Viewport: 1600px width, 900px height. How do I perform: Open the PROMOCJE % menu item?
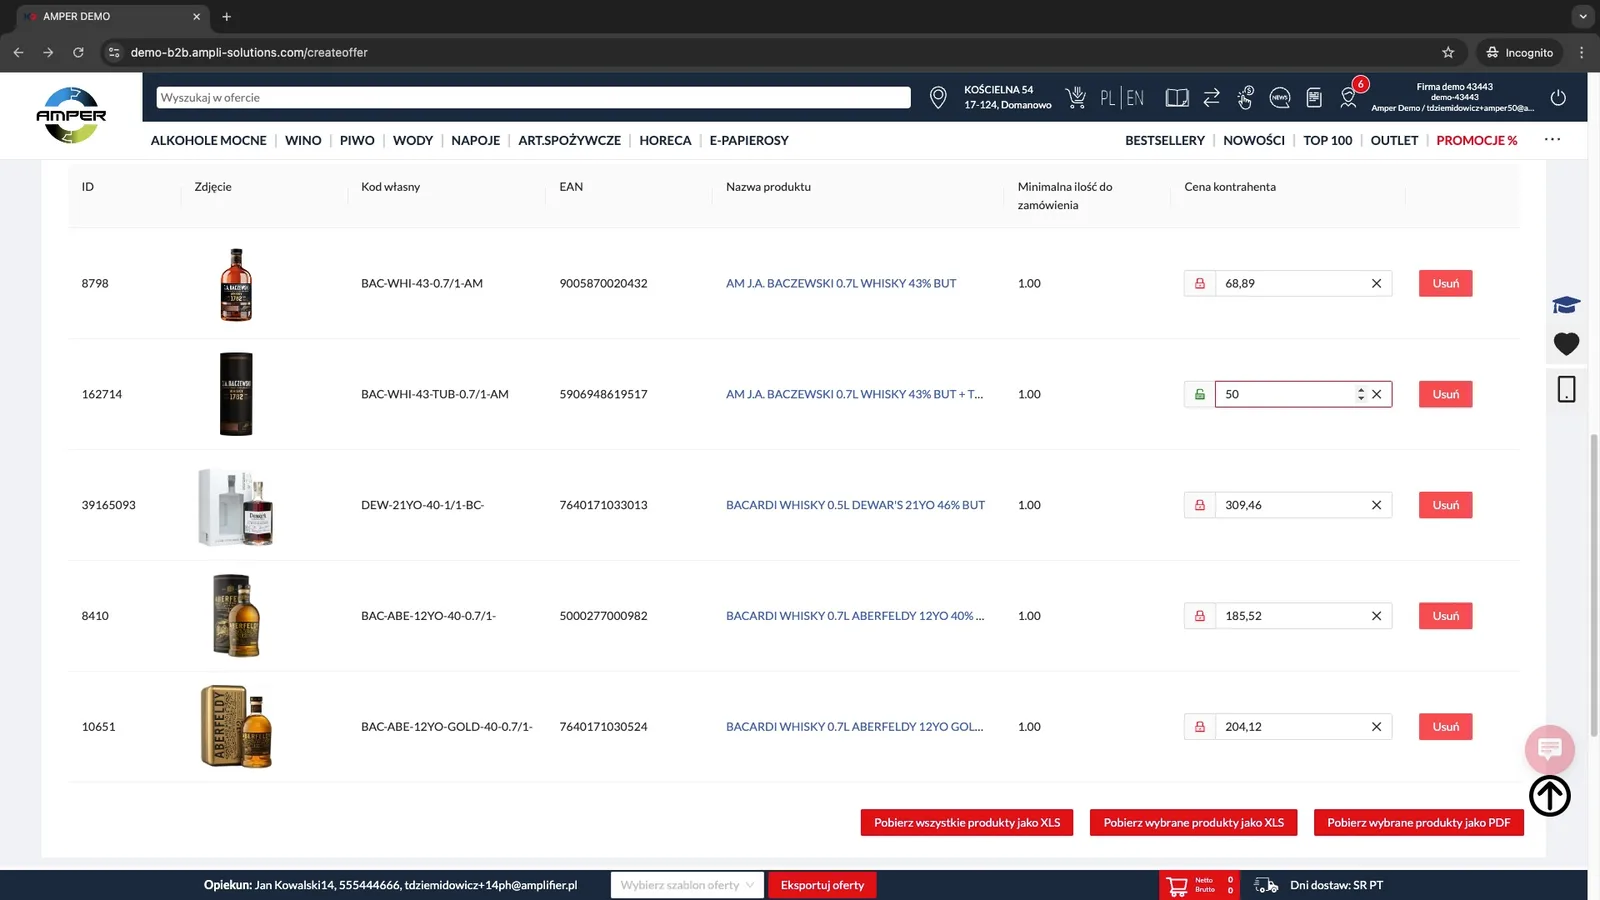tap(1476, 141)
